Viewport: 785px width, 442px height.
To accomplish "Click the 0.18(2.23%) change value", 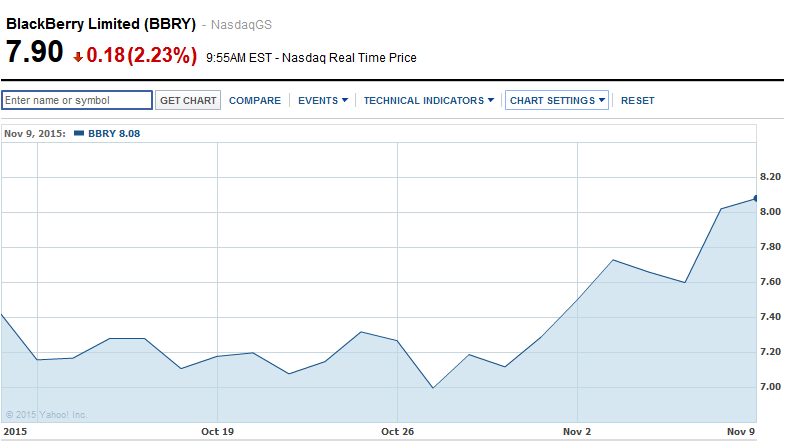I will point(142,55).
